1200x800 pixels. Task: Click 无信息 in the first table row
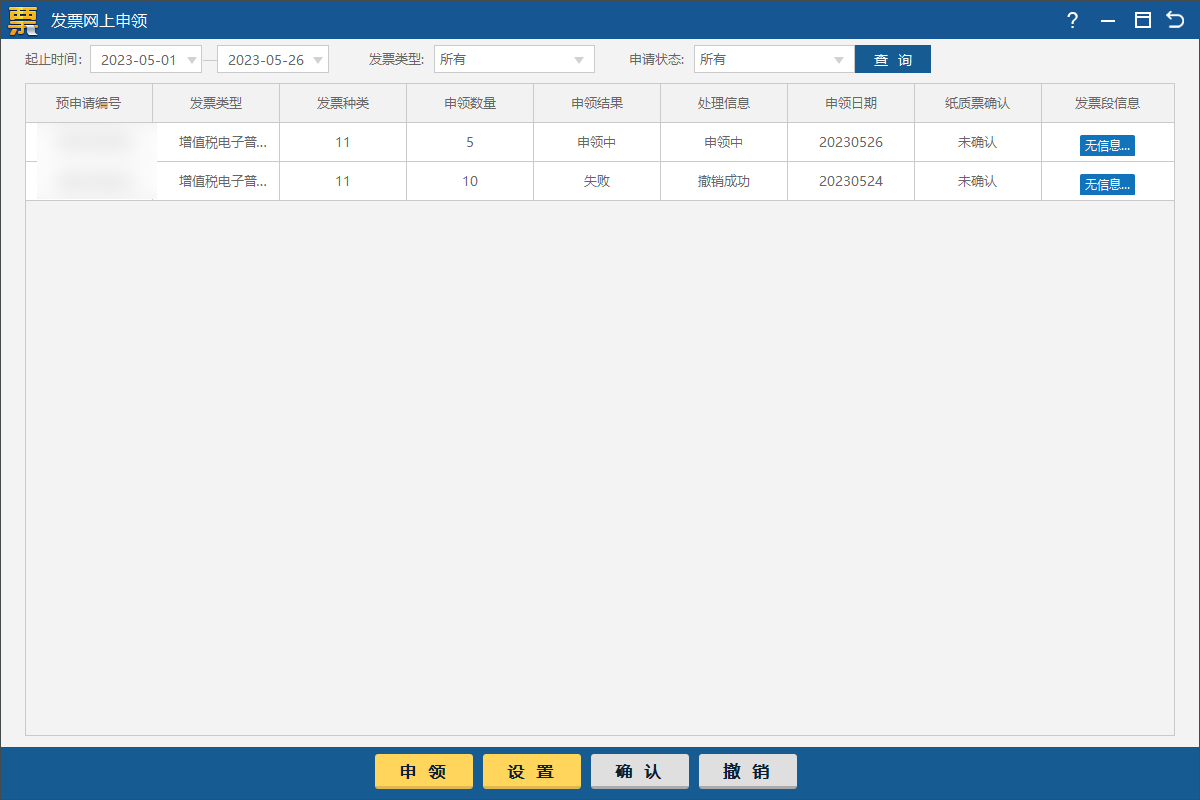click(x=1107, y=144)
